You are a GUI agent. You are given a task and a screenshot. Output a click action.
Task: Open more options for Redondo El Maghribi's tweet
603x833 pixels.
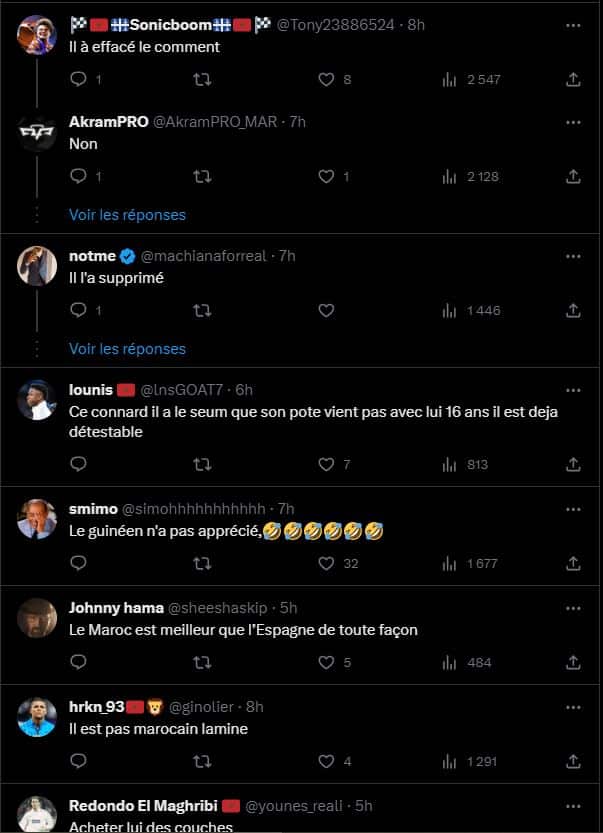coord(573,805)
